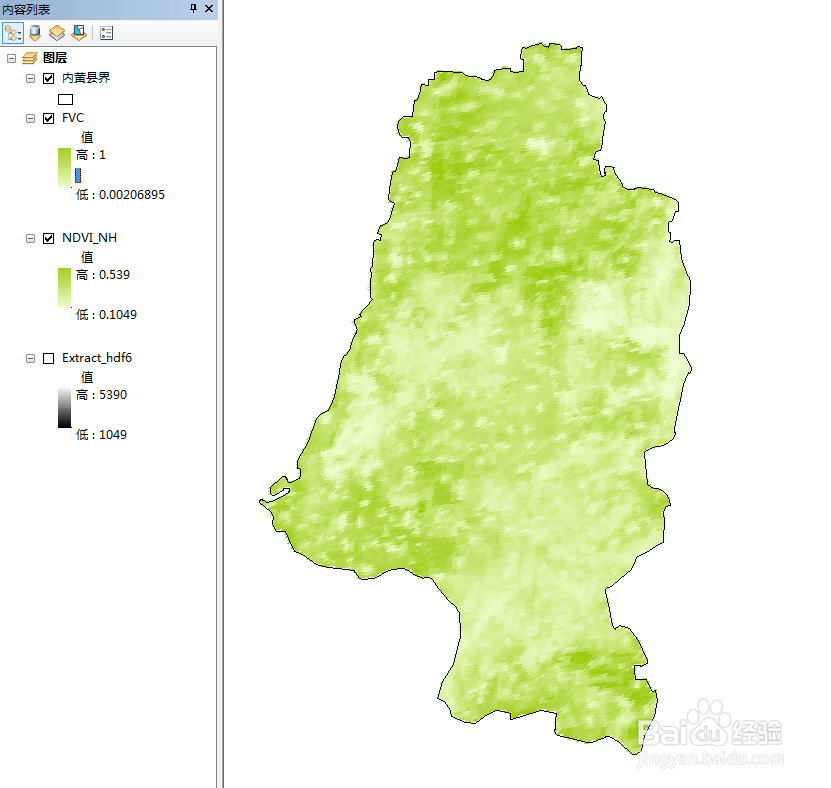This screenshot has height=788, width=831.
Task: Click the 值 heading under FVC
Action: (87, 137)
